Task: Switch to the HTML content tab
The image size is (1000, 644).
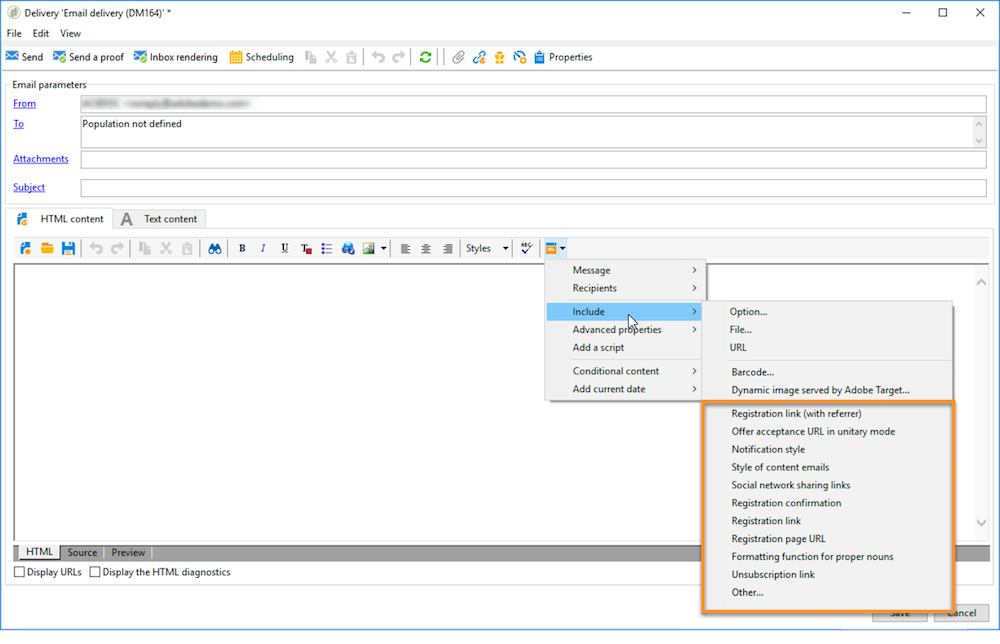Action: (x=61, y=219)
